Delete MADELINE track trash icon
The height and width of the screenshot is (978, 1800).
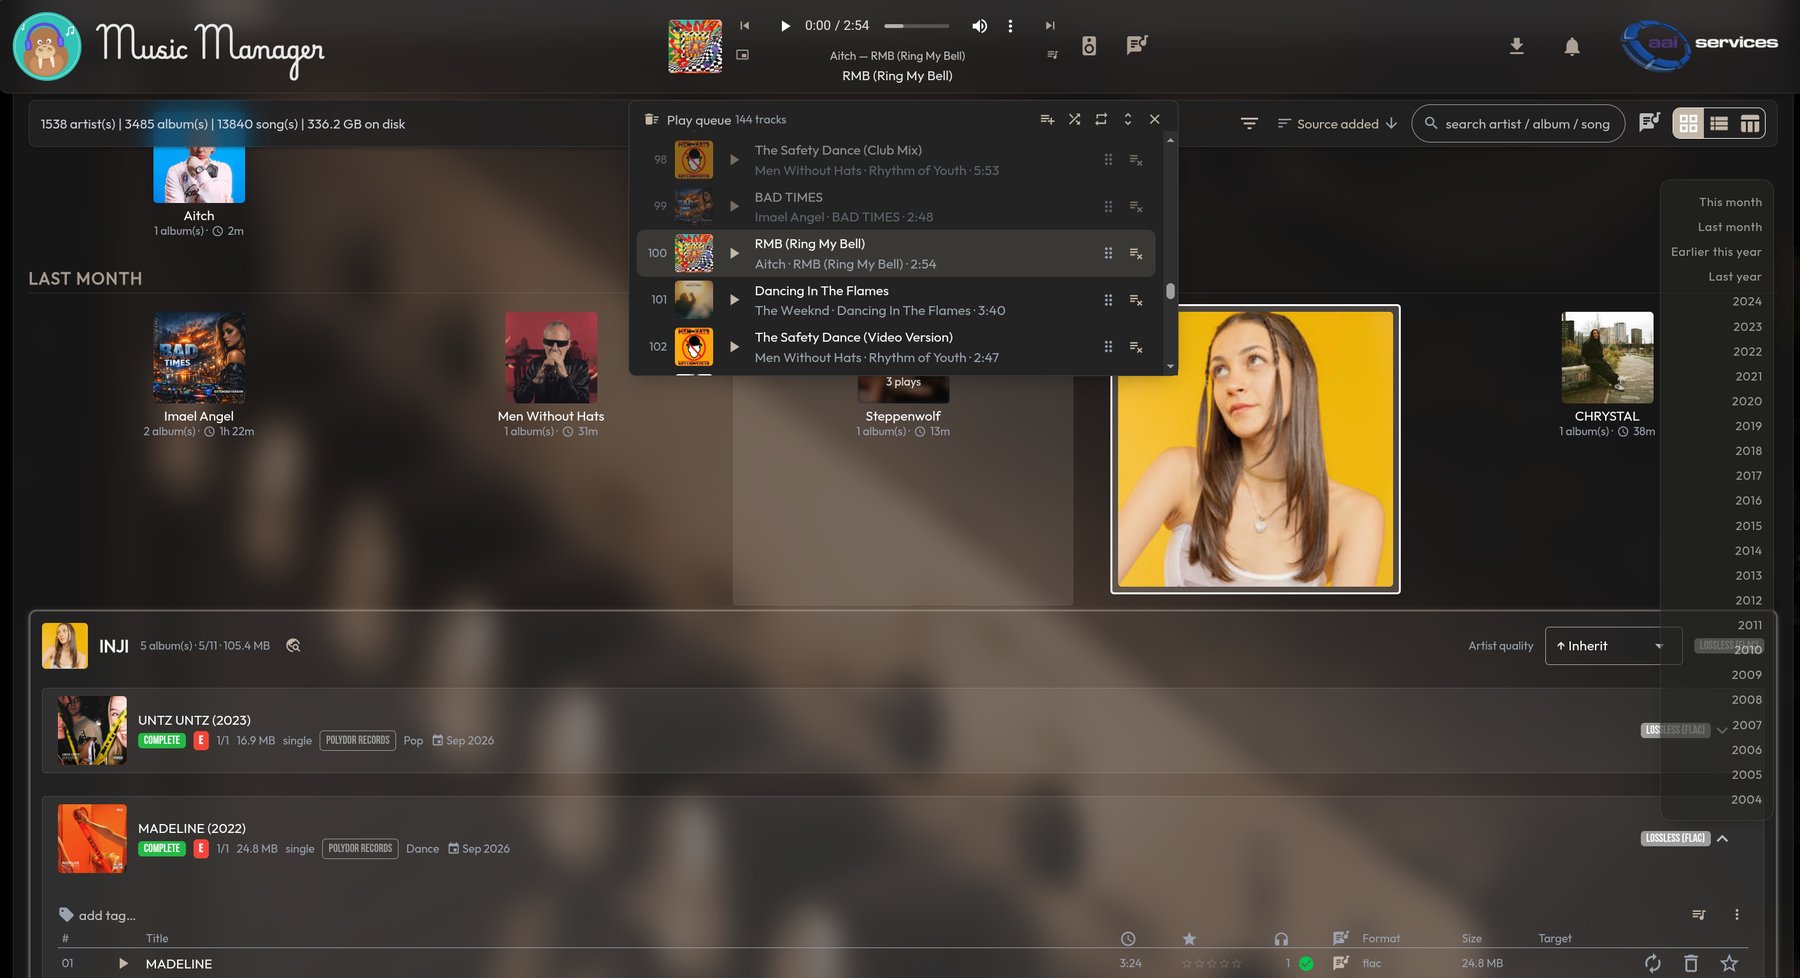tap(1690, 964)
